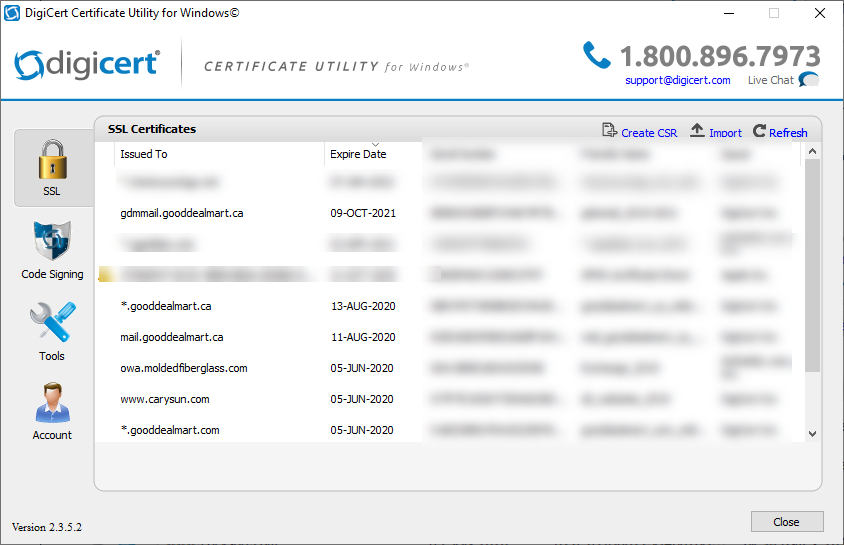
Task: Click the DigiCert logo in the header
Action: point(87,65)
